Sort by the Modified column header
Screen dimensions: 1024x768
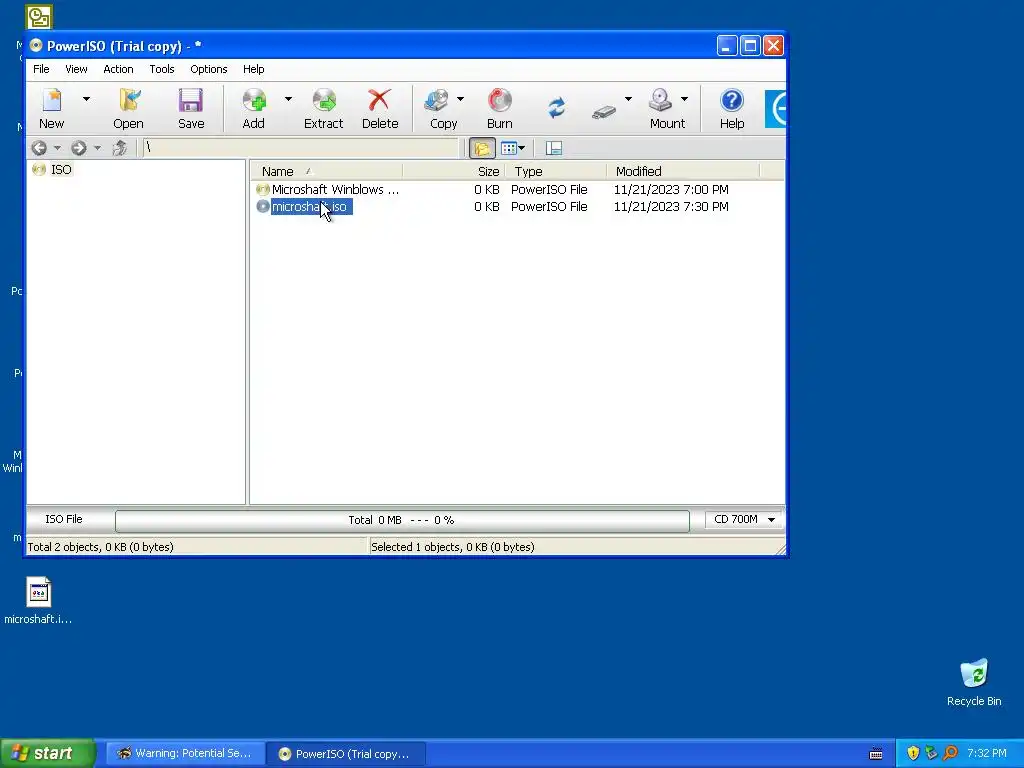(x=683, y=171)
